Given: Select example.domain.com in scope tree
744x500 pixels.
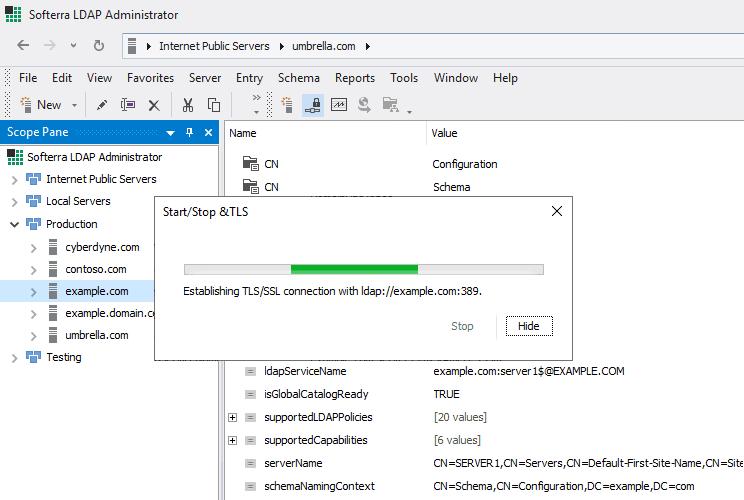Looking at the screenshot, I should coord(110,313).
